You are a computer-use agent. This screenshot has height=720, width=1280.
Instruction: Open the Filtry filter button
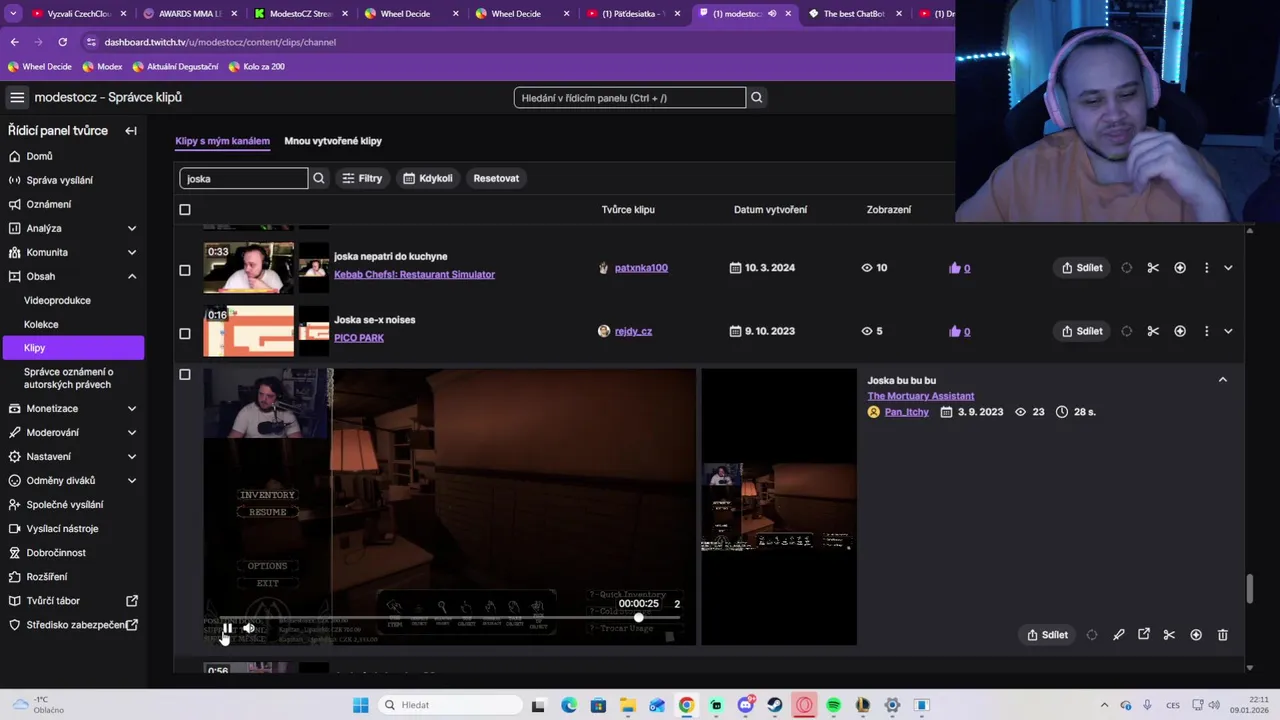pyautogui.click(x=362, y=178)
